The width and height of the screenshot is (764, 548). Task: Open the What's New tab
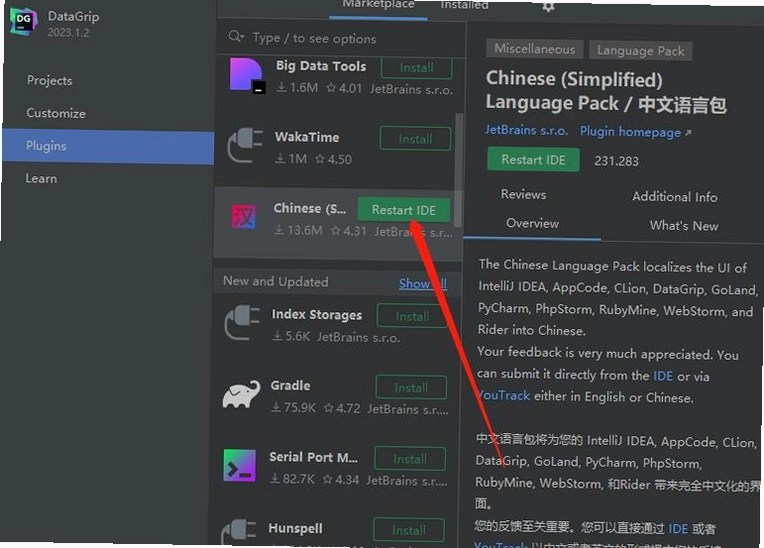pyautogui.click(x=684, y=226)
